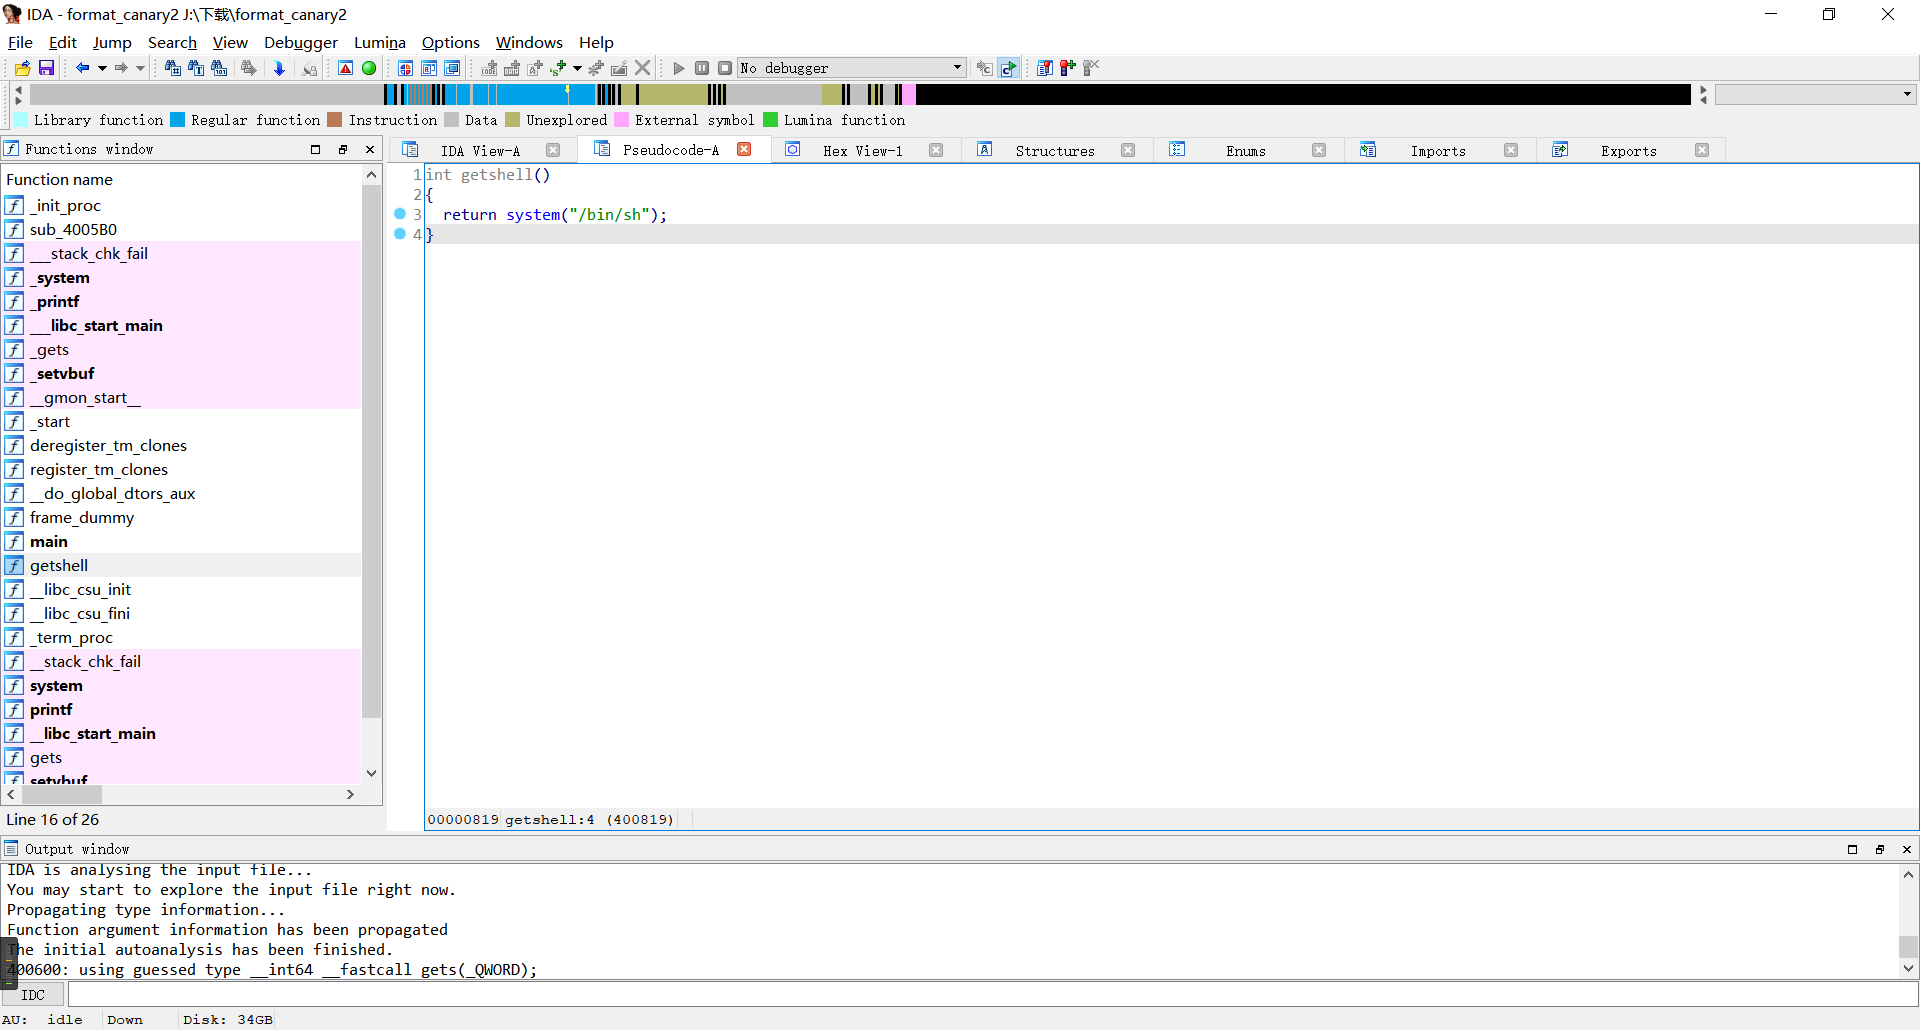1920x1030 pixels.
Task: Click the open file folder icon
Action: click(x=22, y=68)
